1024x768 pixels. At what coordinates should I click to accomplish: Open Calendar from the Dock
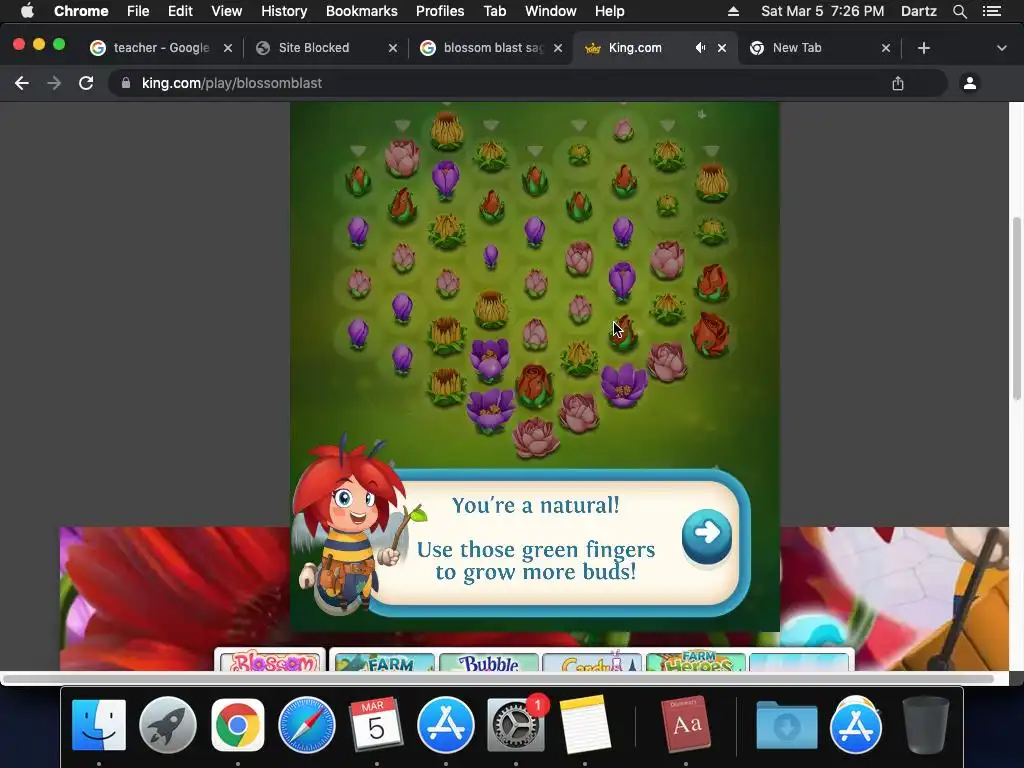376,725
